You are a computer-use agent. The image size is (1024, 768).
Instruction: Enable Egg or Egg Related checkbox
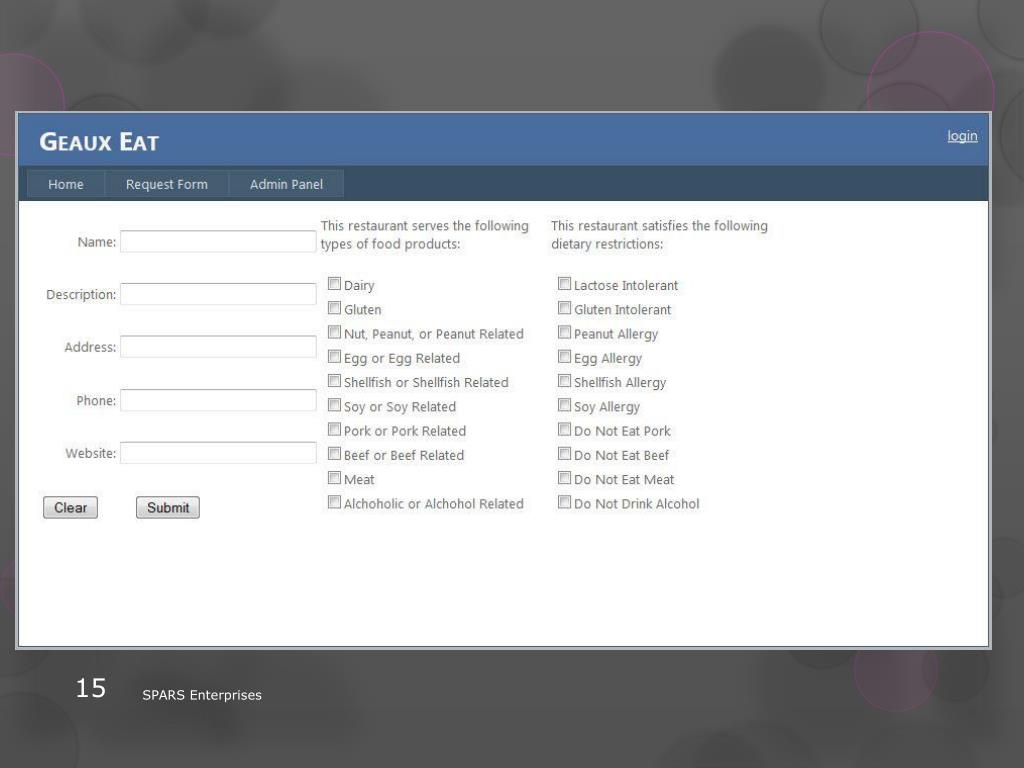click(334, 357)
